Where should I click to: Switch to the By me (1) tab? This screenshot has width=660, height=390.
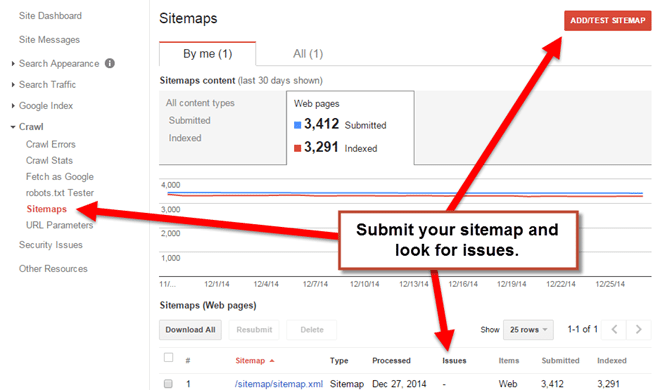(x=208, y=54)
